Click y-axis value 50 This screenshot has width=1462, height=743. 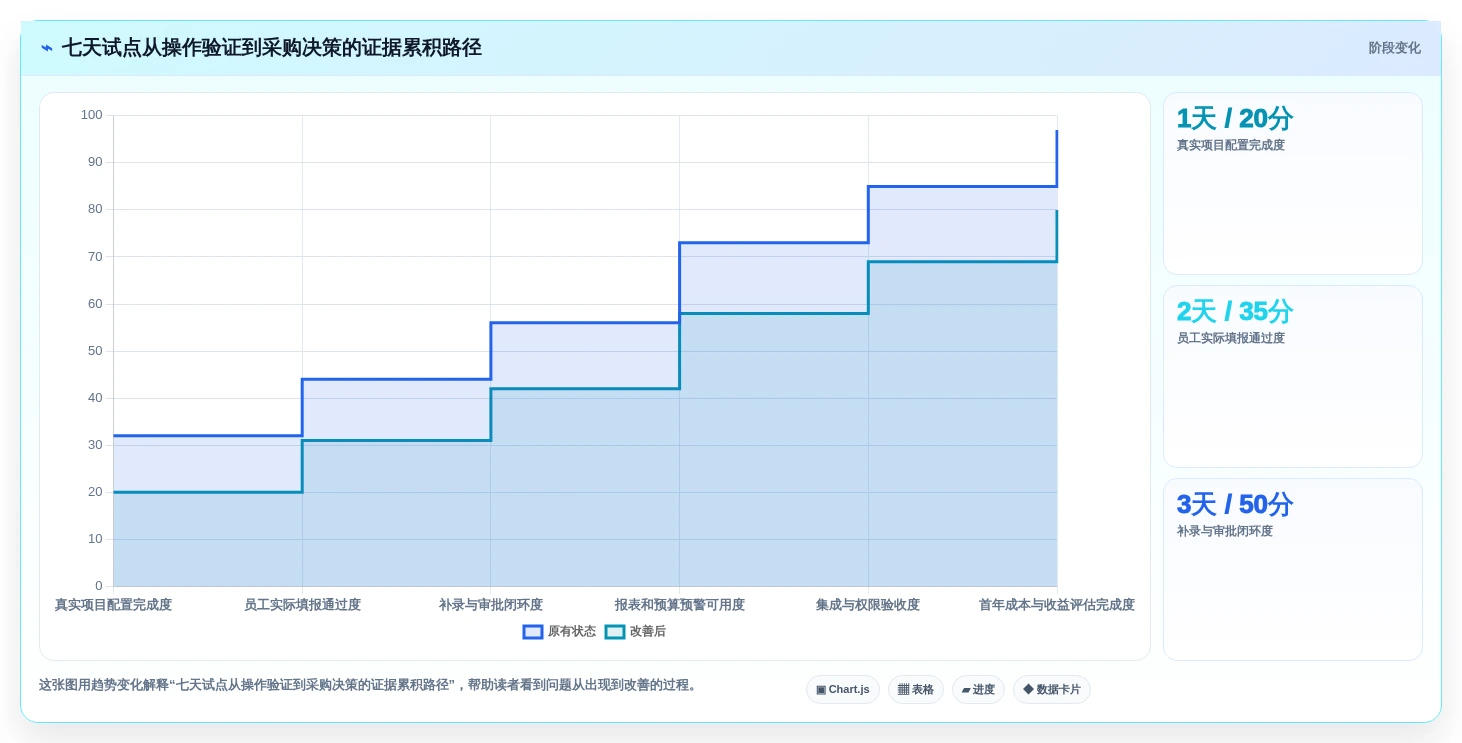[x=95, y=351]
